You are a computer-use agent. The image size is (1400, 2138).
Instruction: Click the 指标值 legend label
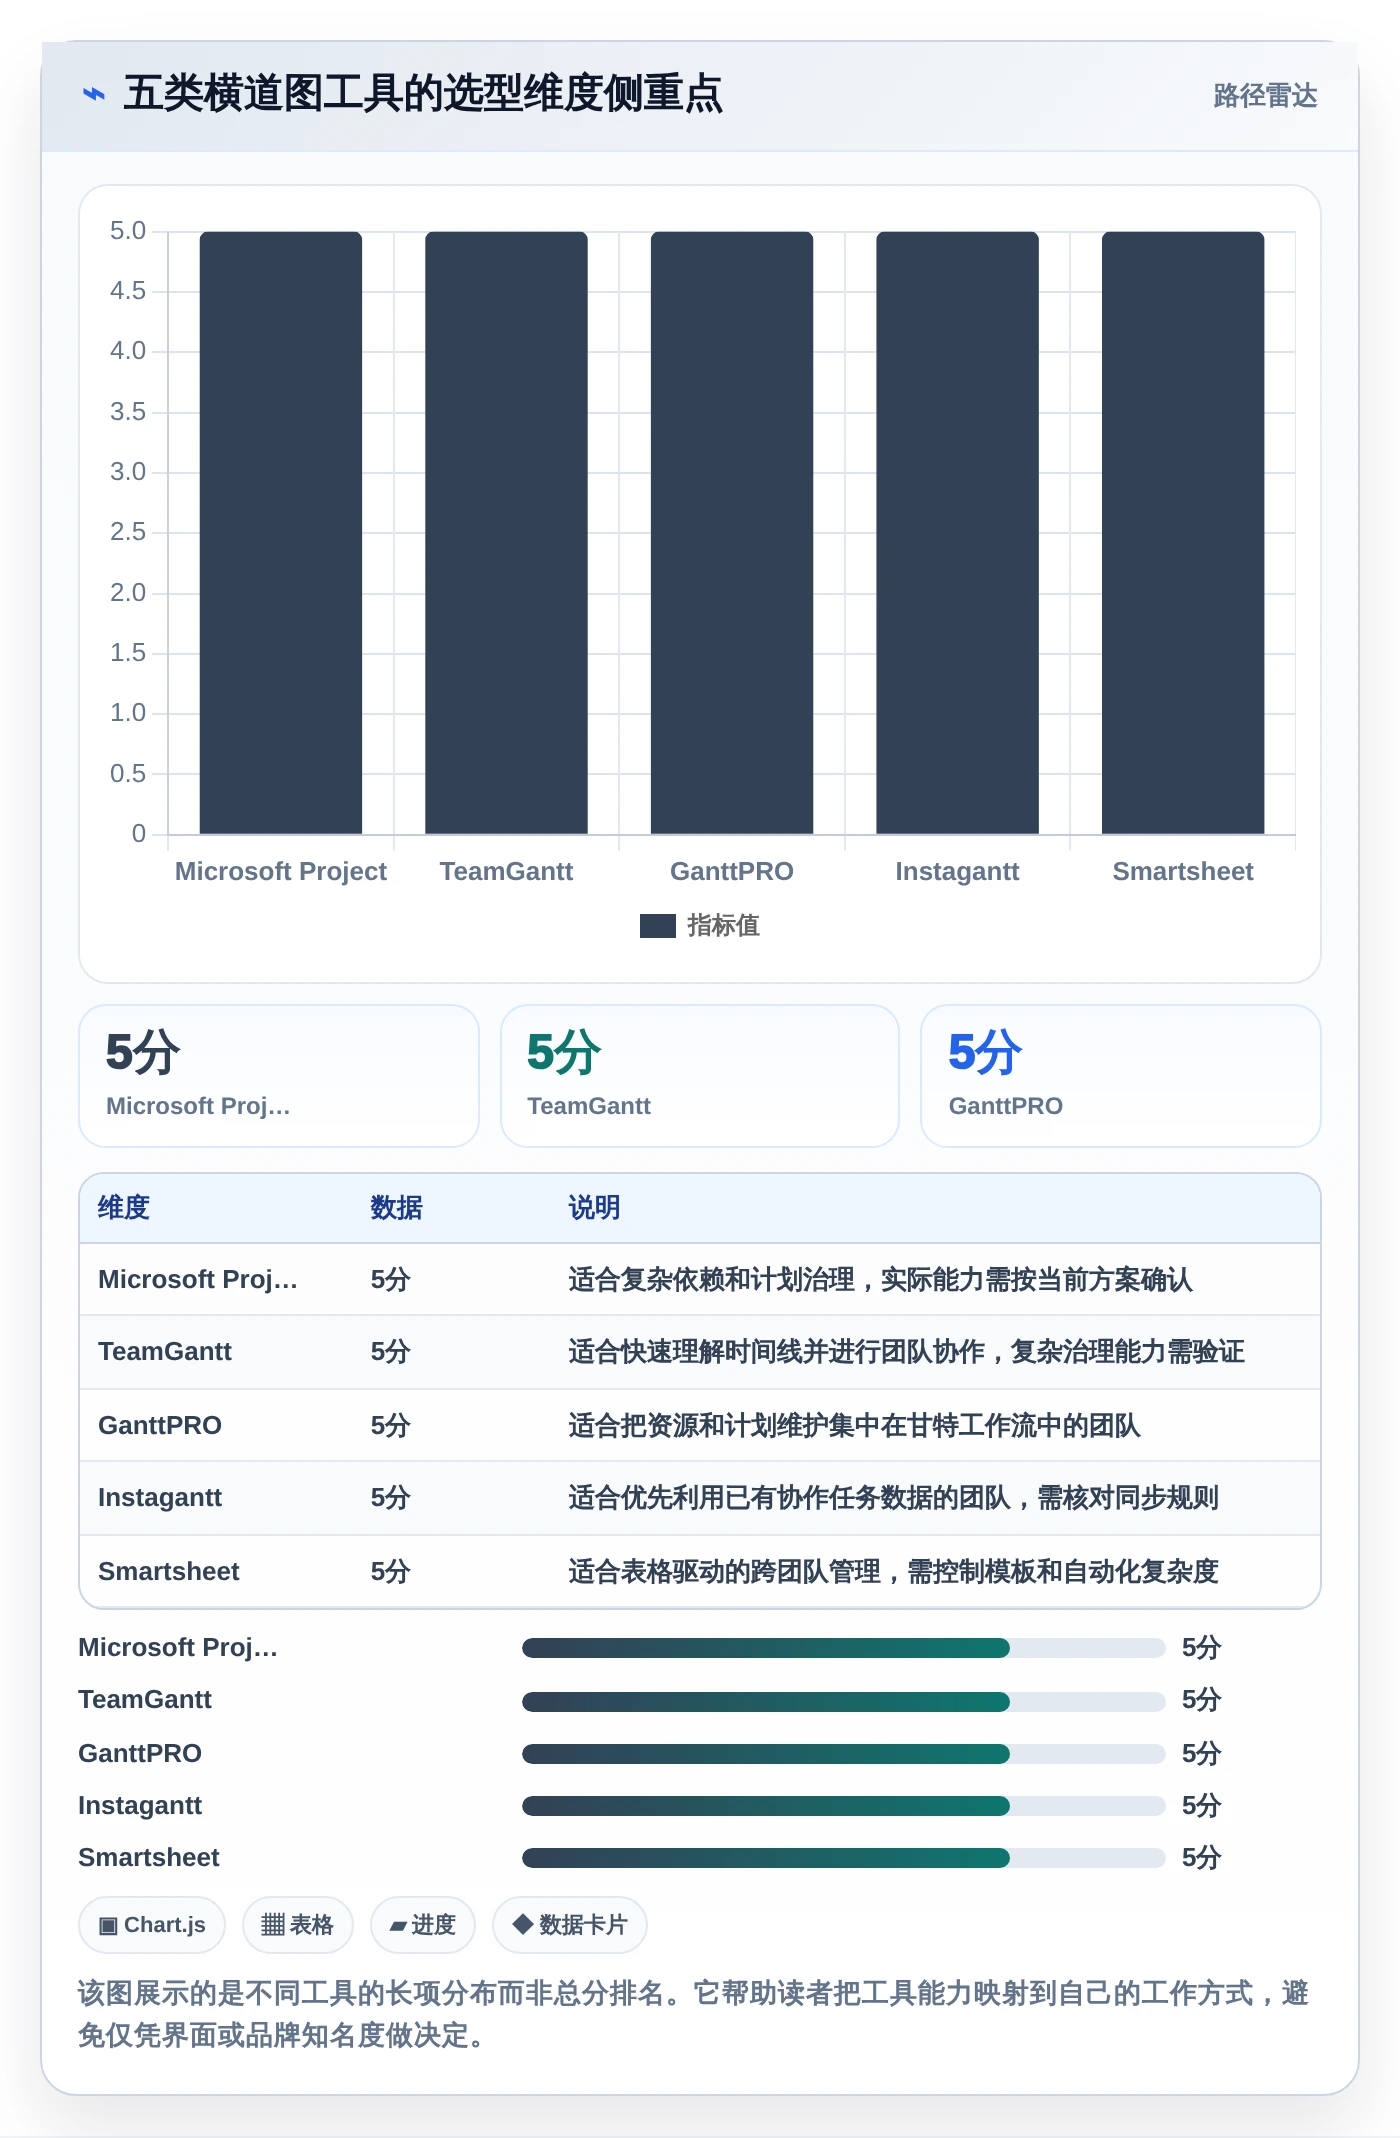(x=723, y=926)
